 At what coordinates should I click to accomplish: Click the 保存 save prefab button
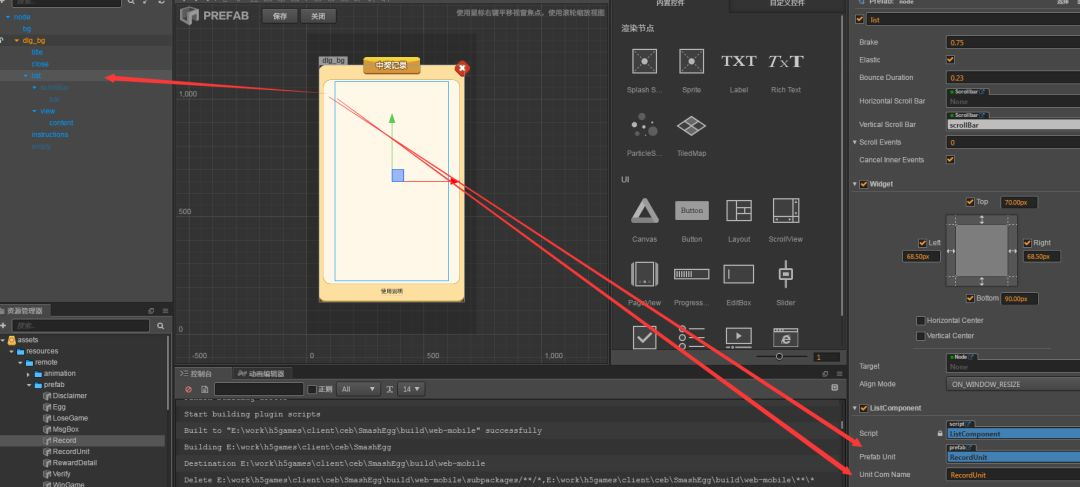(280, 16)
